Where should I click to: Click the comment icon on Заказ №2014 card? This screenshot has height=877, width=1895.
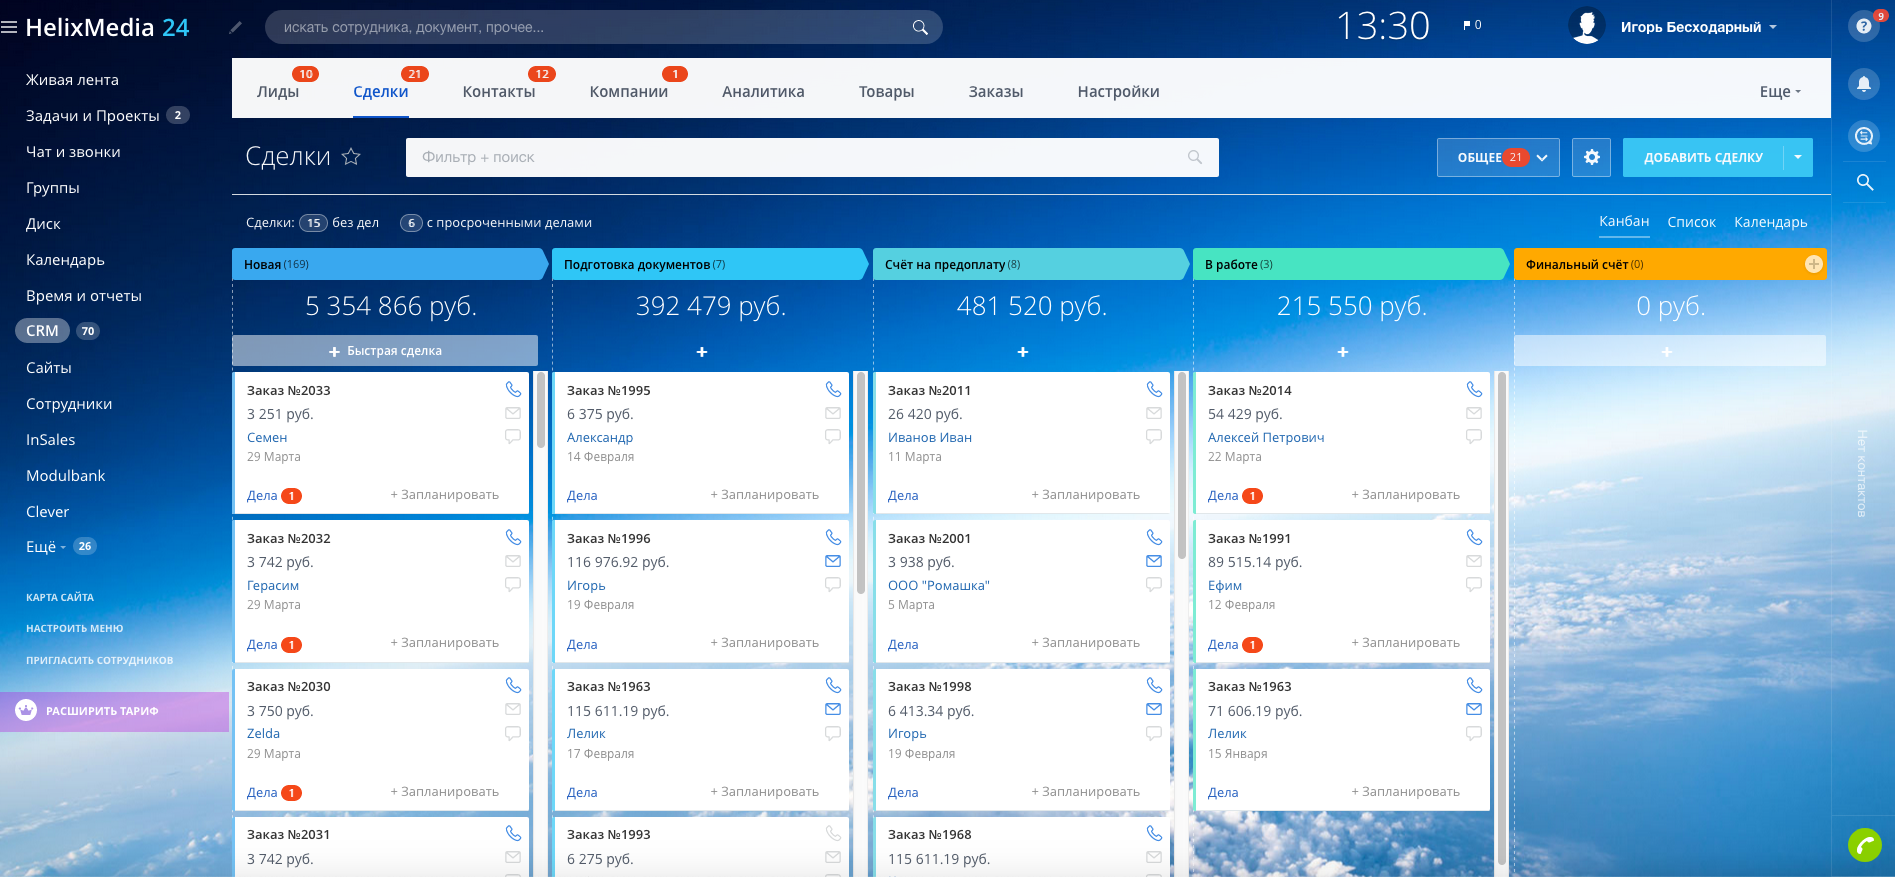1474,436
